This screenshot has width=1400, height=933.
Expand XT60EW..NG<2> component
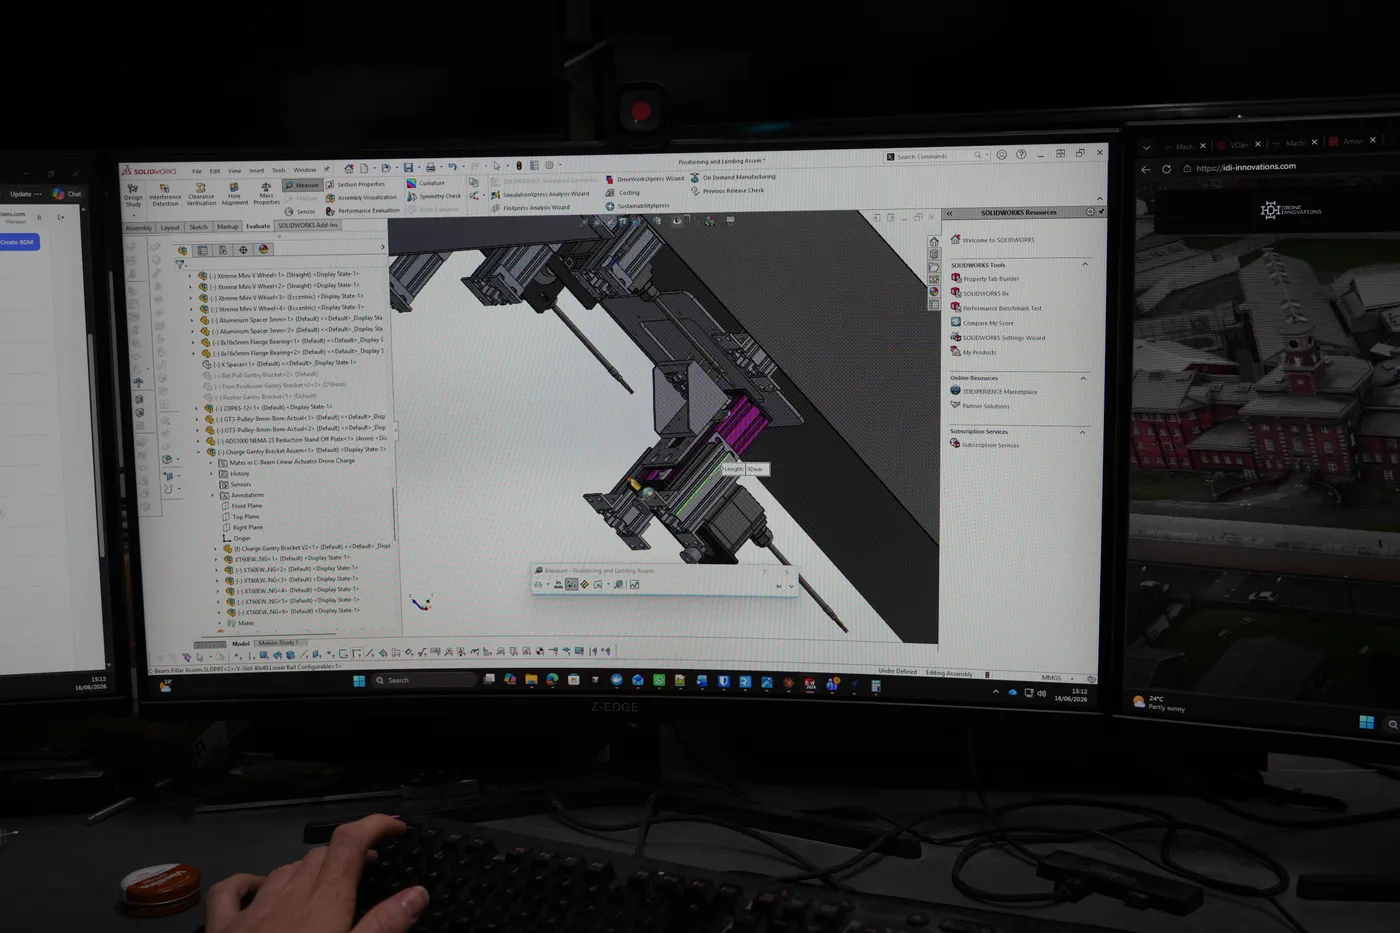click(x=218, y=570)
